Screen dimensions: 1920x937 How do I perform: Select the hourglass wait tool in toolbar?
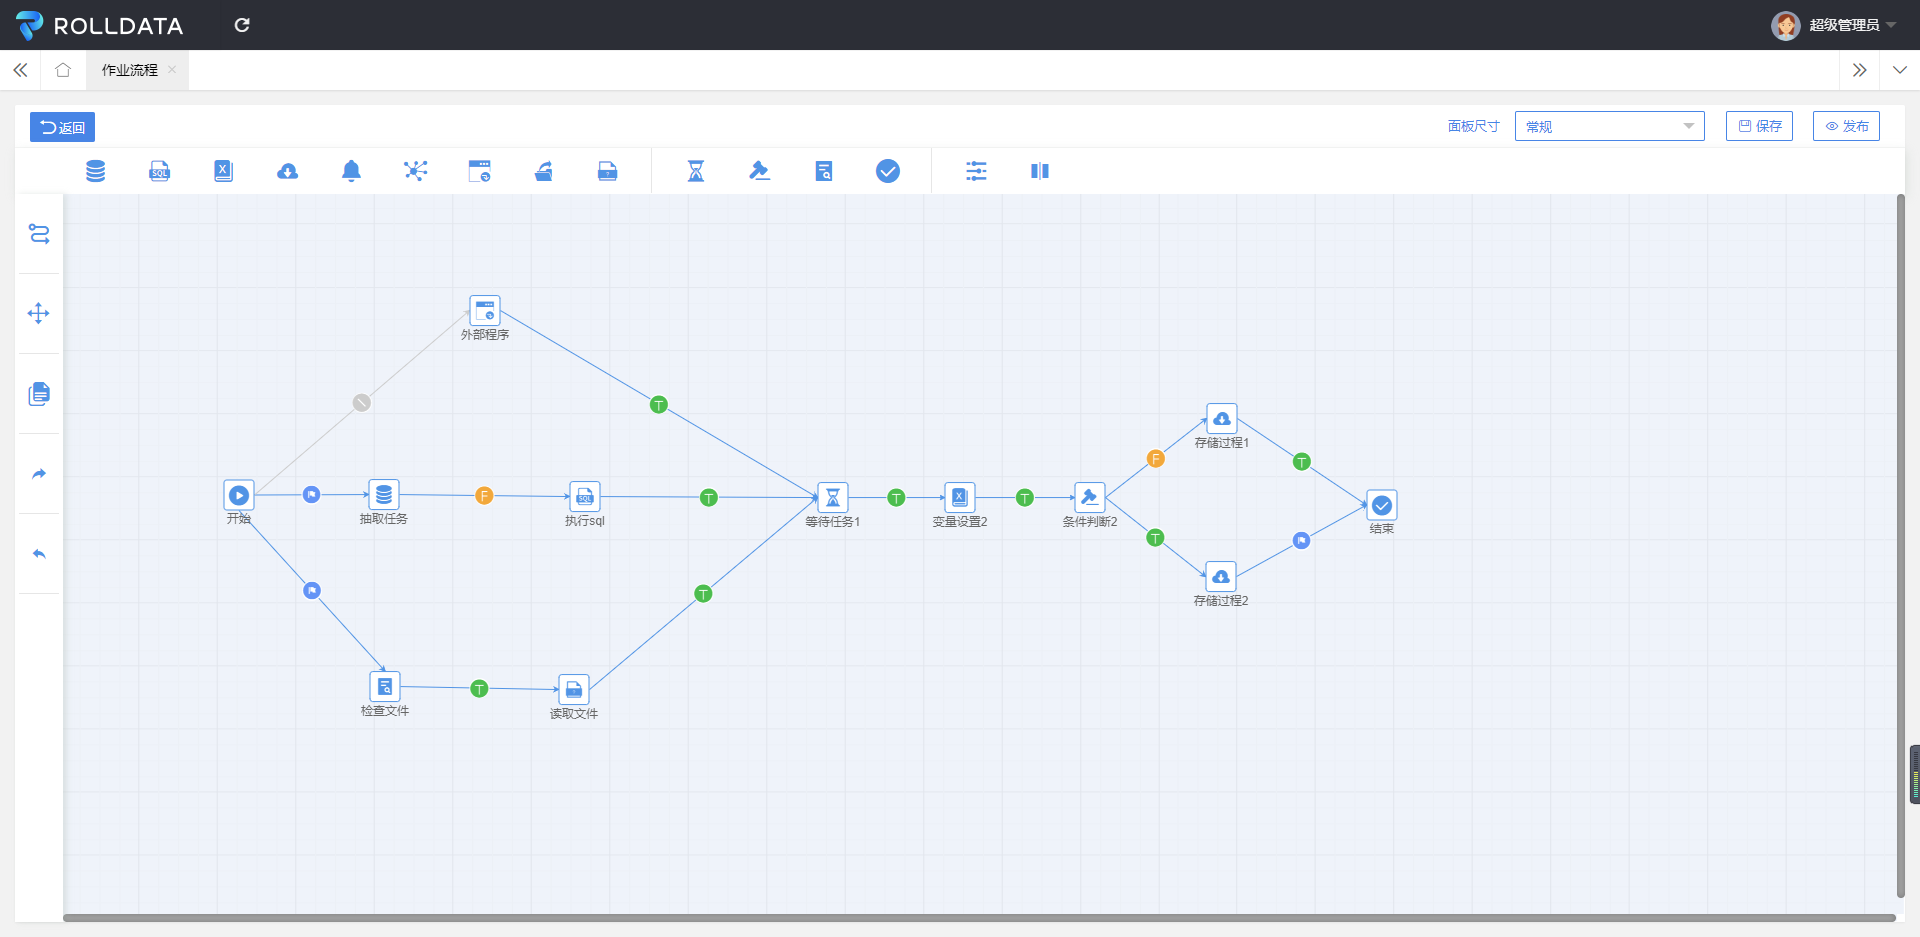tap(696, 171)
